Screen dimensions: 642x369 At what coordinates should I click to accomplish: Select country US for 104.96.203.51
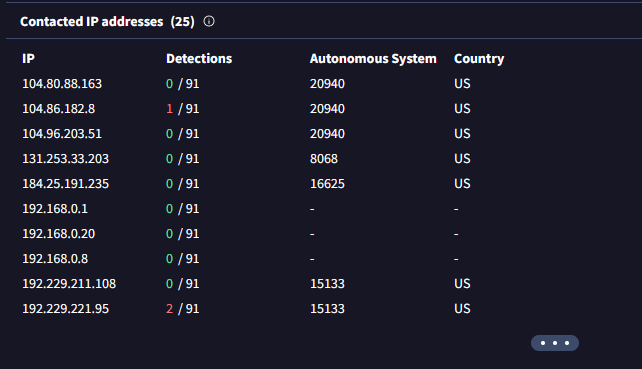[x=462, y=134]
